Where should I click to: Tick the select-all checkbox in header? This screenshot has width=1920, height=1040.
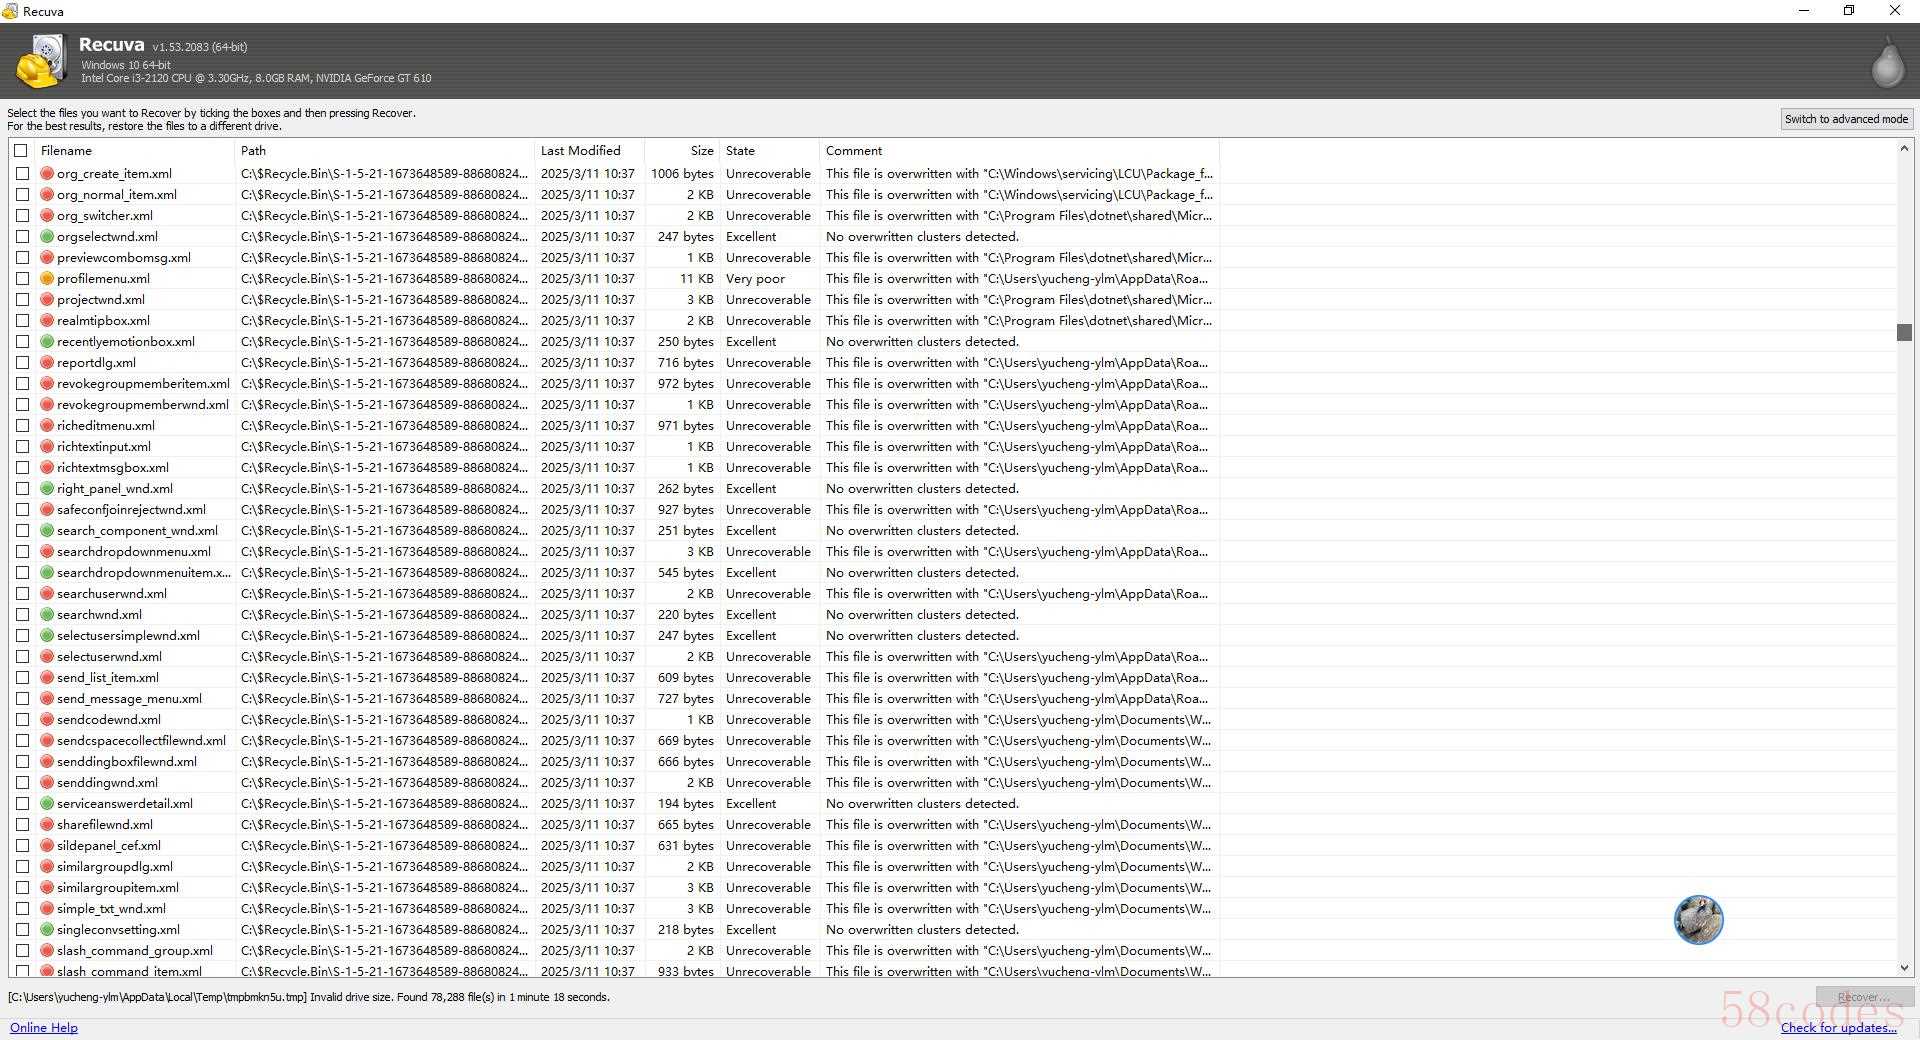pyautogui.click(x=20, y=151)
